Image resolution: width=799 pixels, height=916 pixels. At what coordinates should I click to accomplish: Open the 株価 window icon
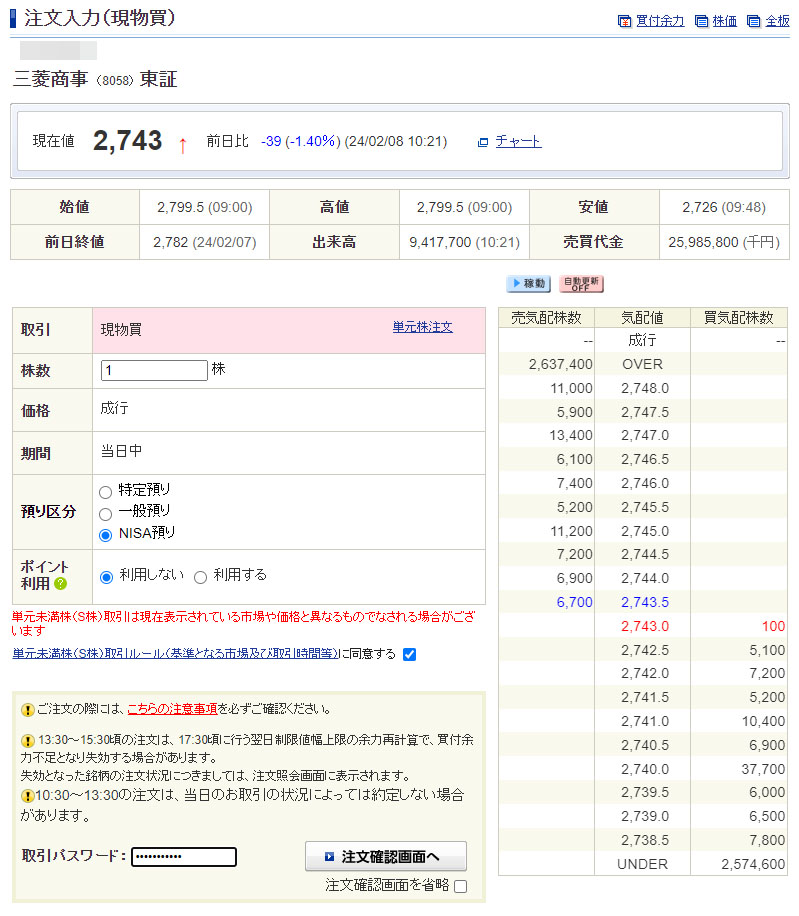[x=701, y=21]
